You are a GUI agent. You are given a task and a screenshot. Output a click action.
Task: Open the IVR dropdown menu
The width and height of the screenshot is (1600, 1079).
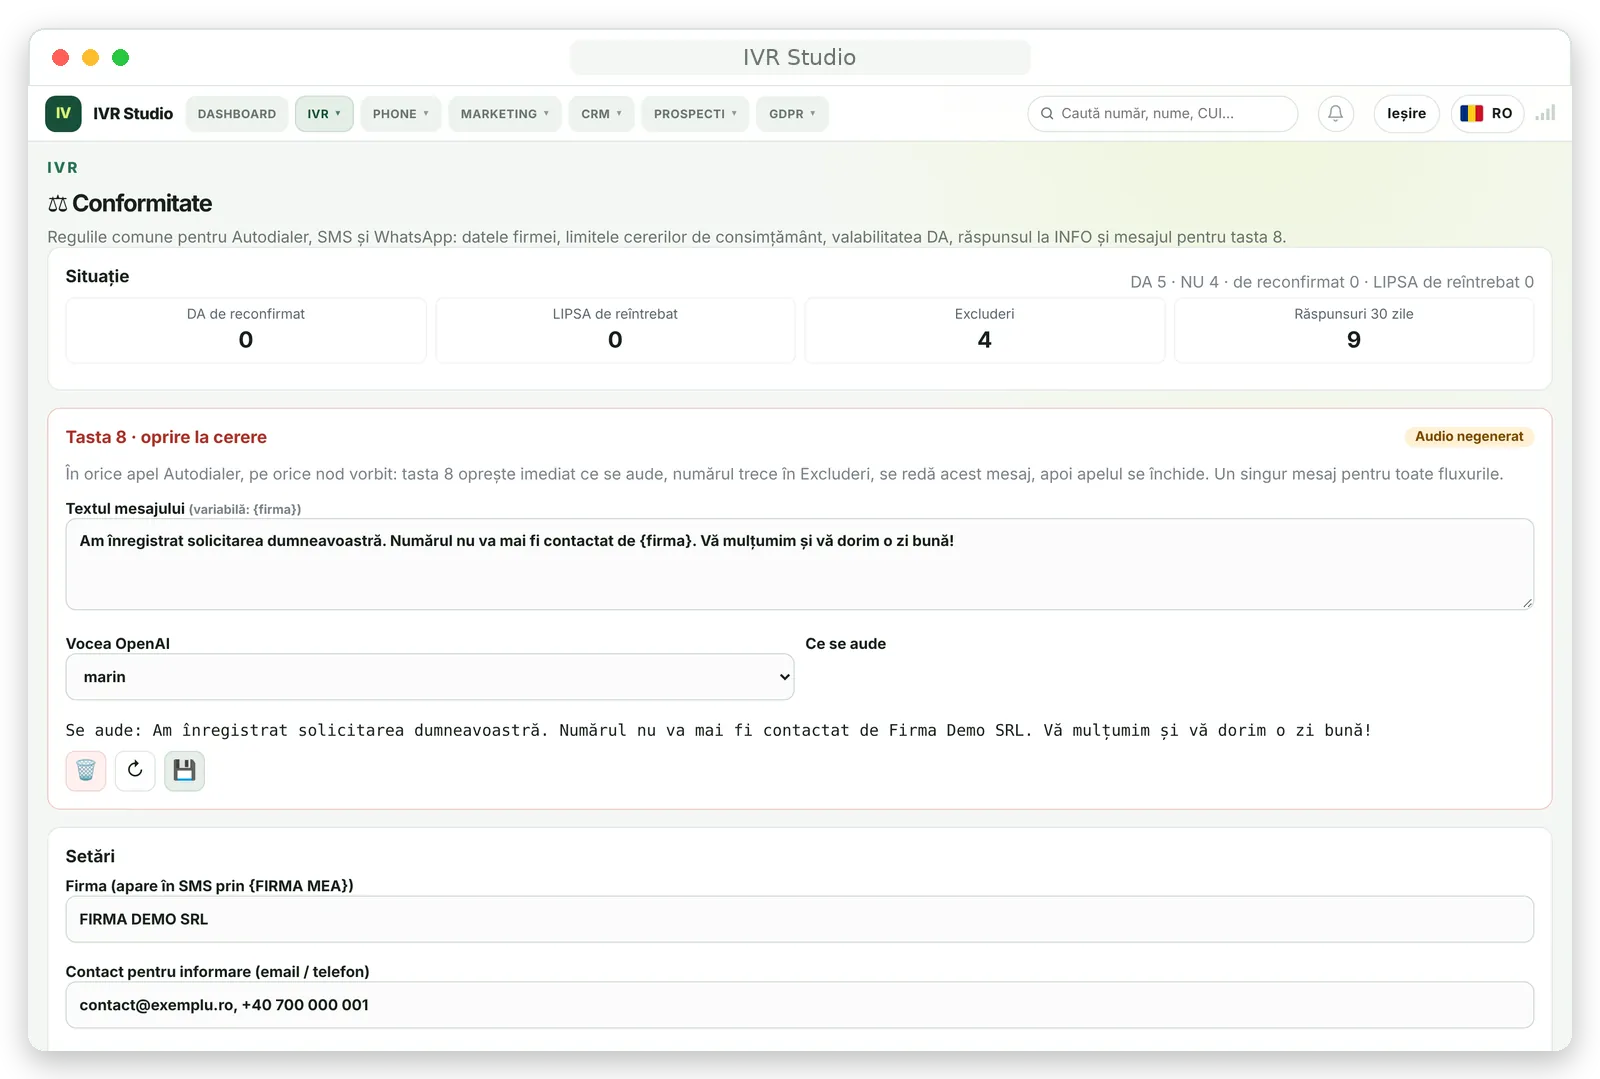(324, 114)
